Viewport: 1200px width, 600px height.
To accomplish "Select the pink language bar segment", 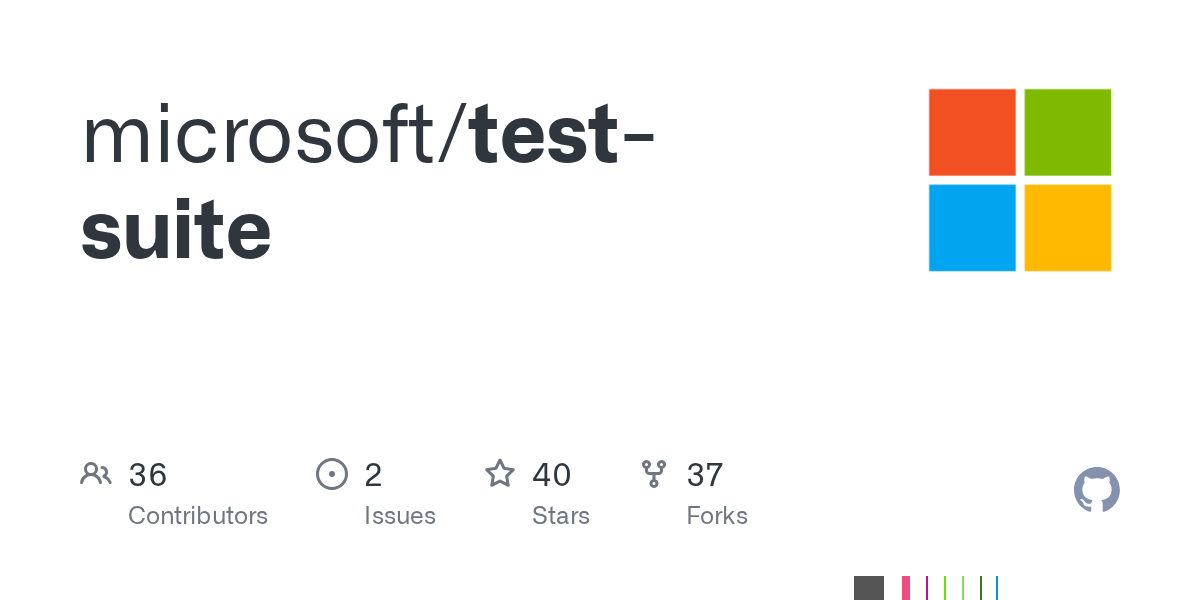I will point(906,588).
